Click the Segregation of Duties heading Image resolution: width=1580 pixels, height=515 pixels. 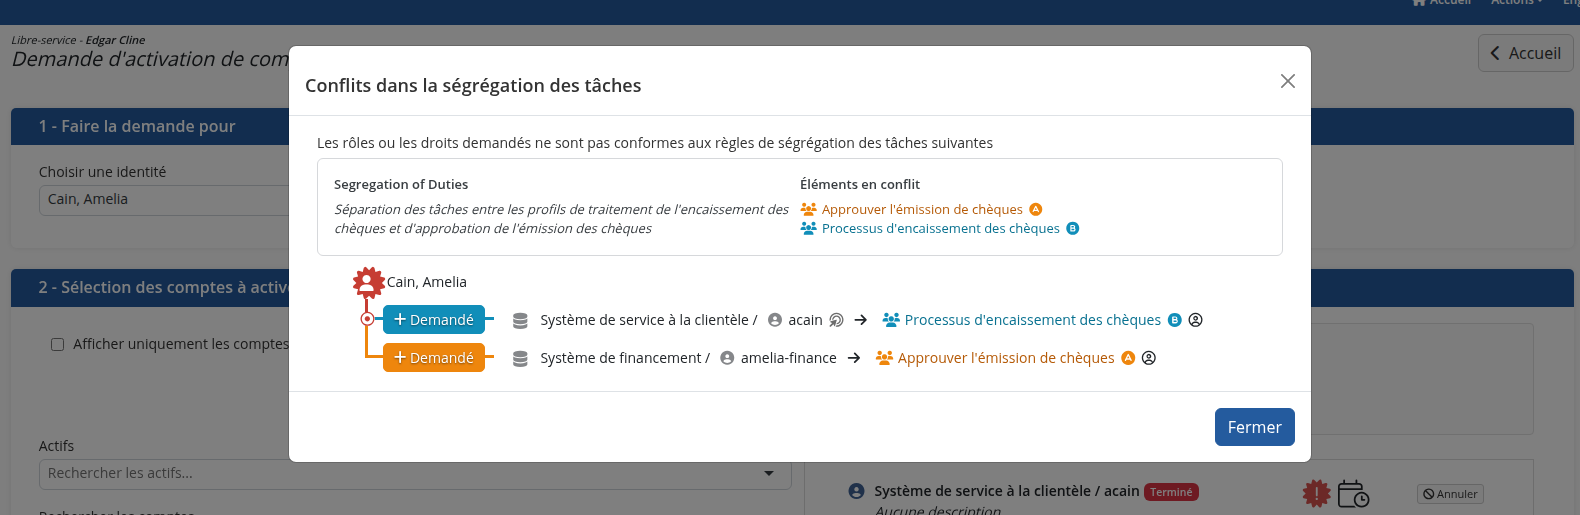pos(401,184)
